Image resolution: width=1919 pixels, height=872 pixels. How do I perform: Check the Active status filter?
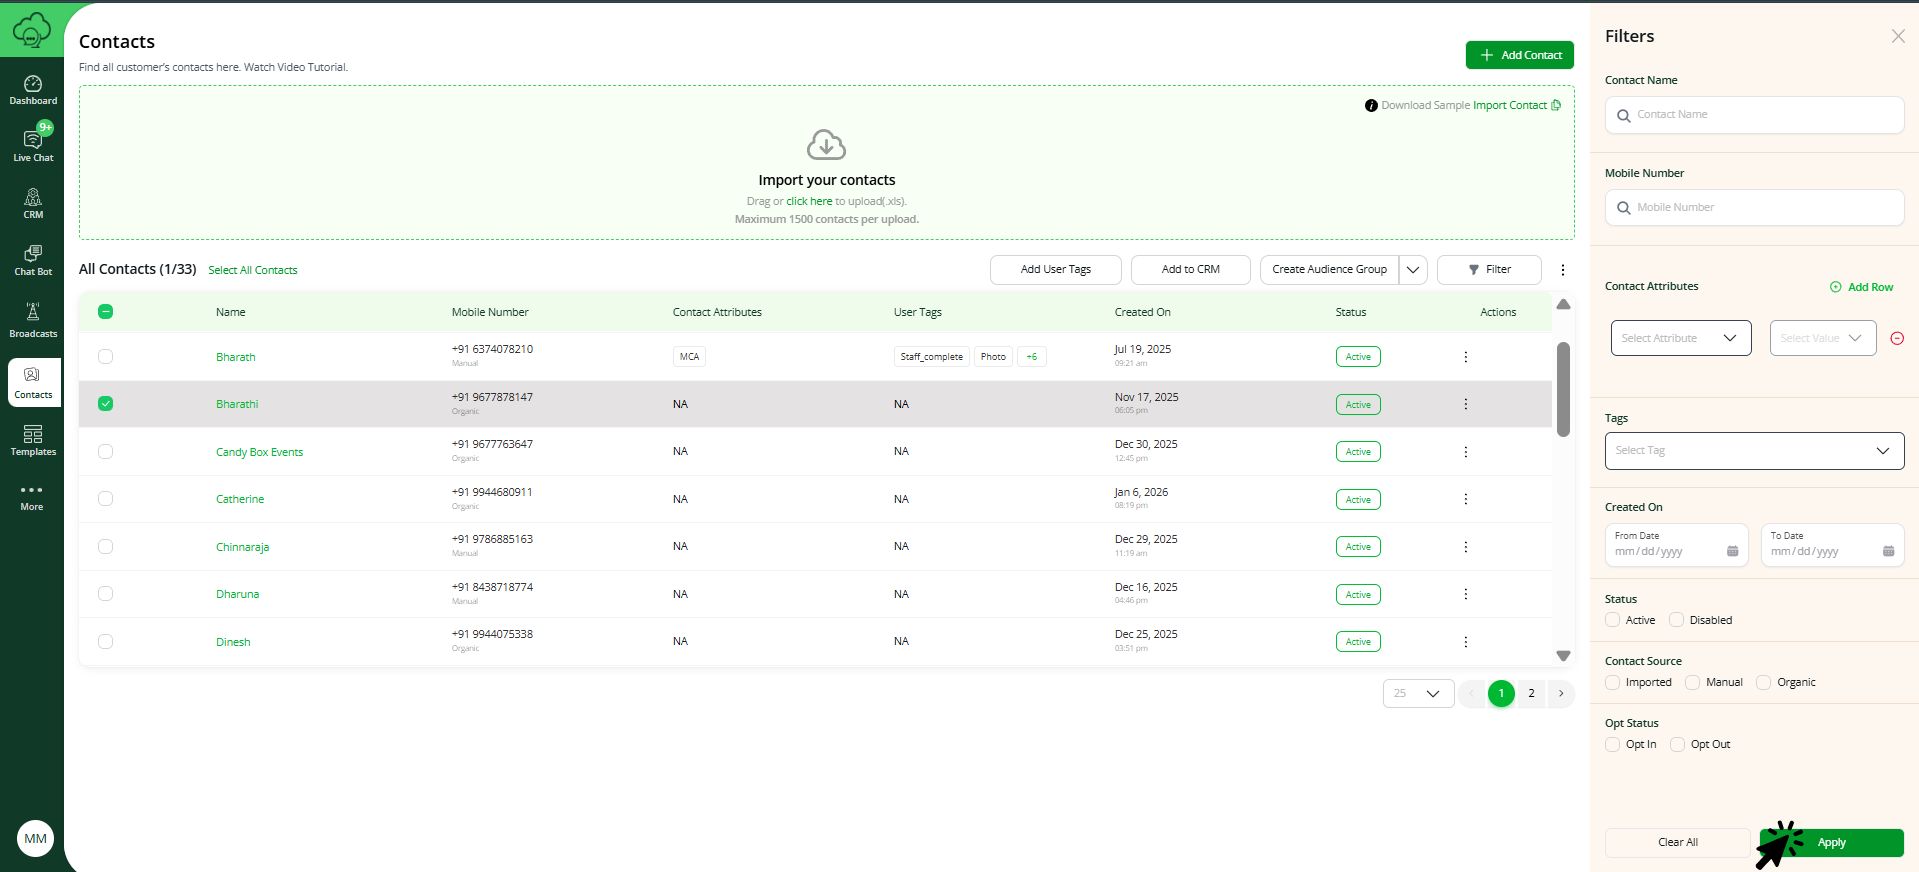pos(1613,620)
